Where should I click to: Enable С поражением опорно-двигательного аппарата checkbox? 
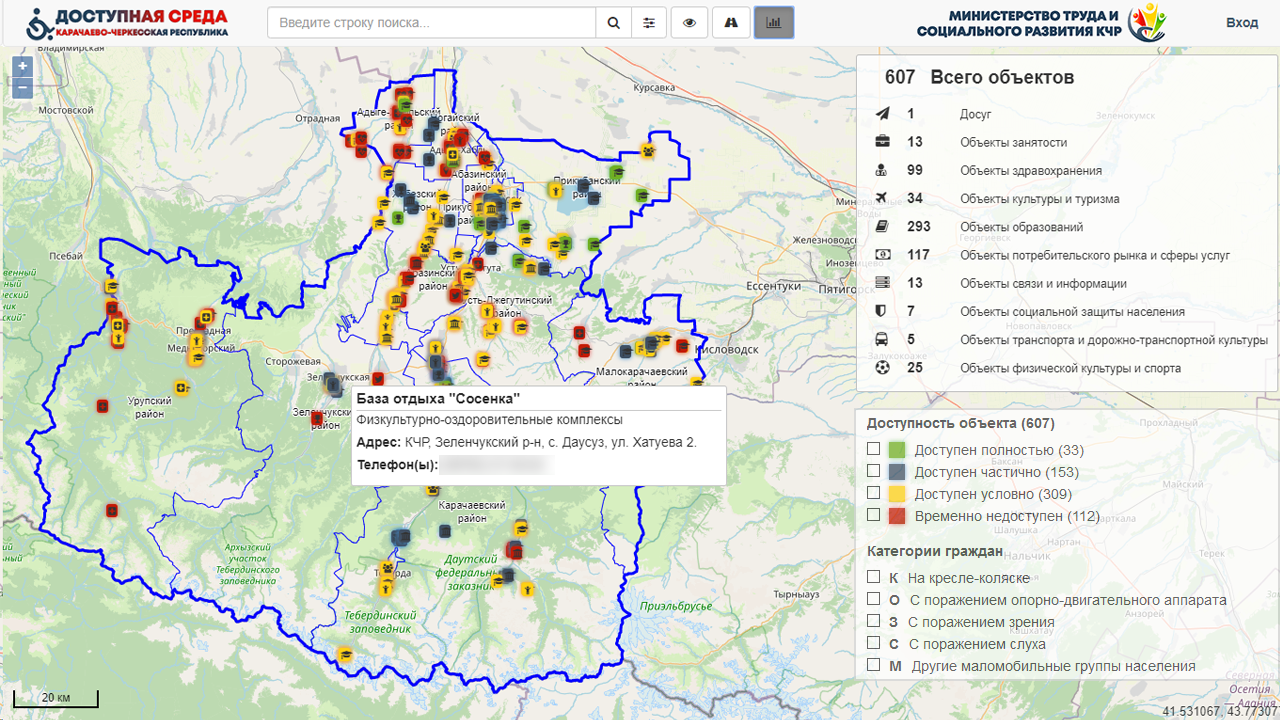click(x=873, y=599)
